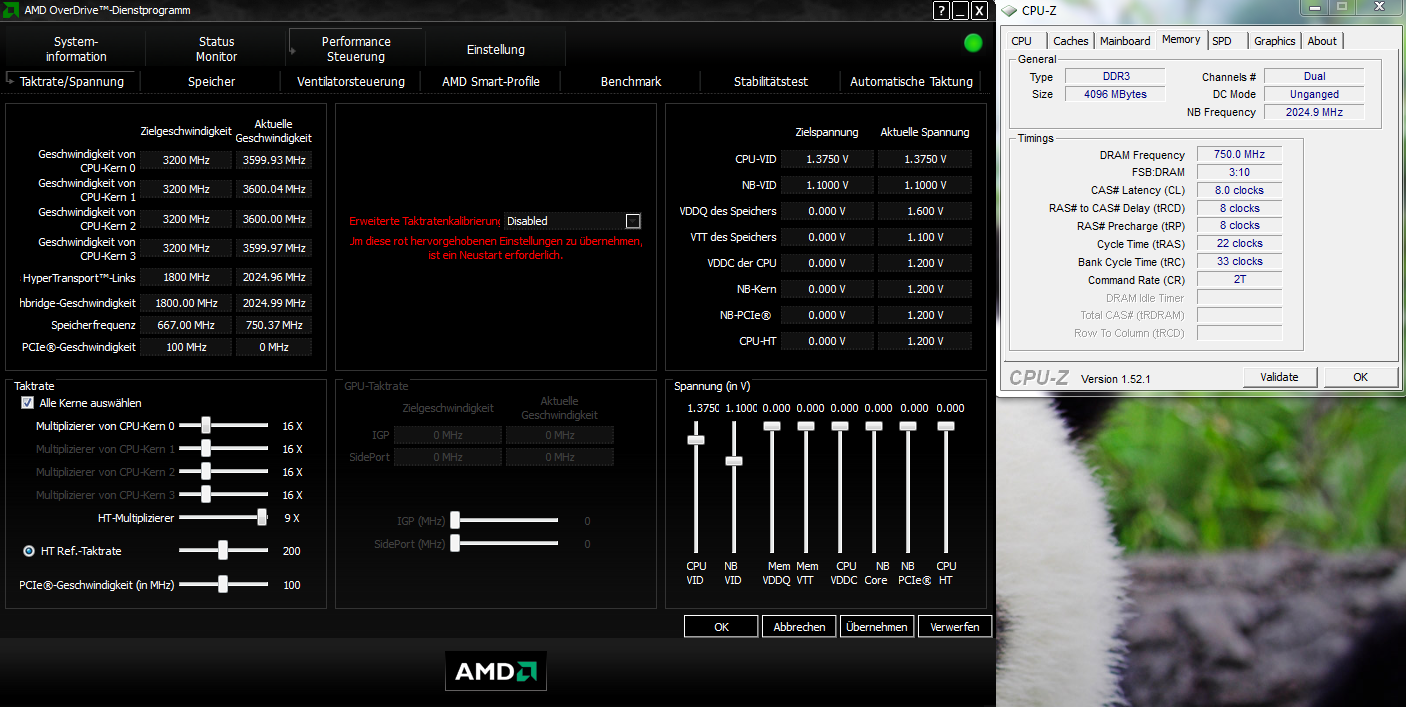
Task: Click the NB VID voltage slider handle
Action: coord(734,461)
